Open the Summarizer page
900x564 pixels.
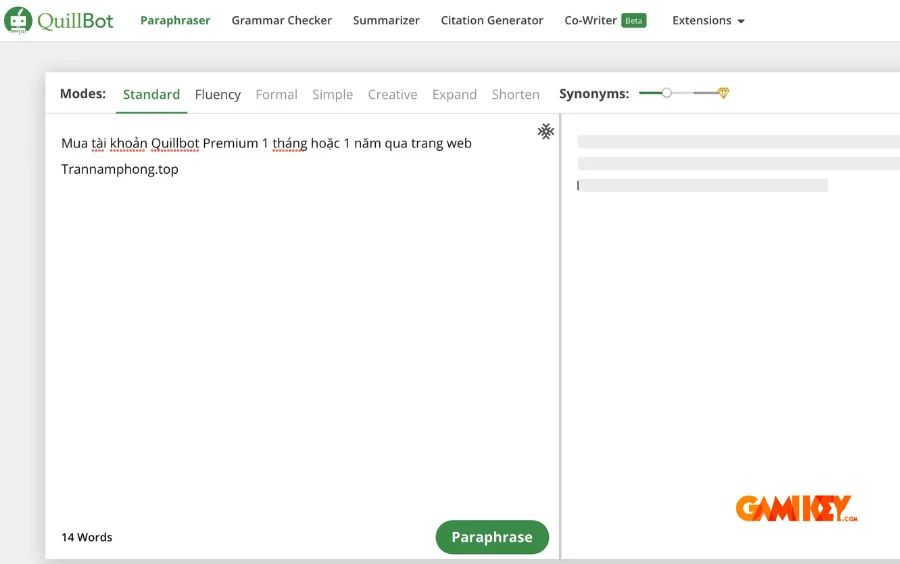coord(386,20)
